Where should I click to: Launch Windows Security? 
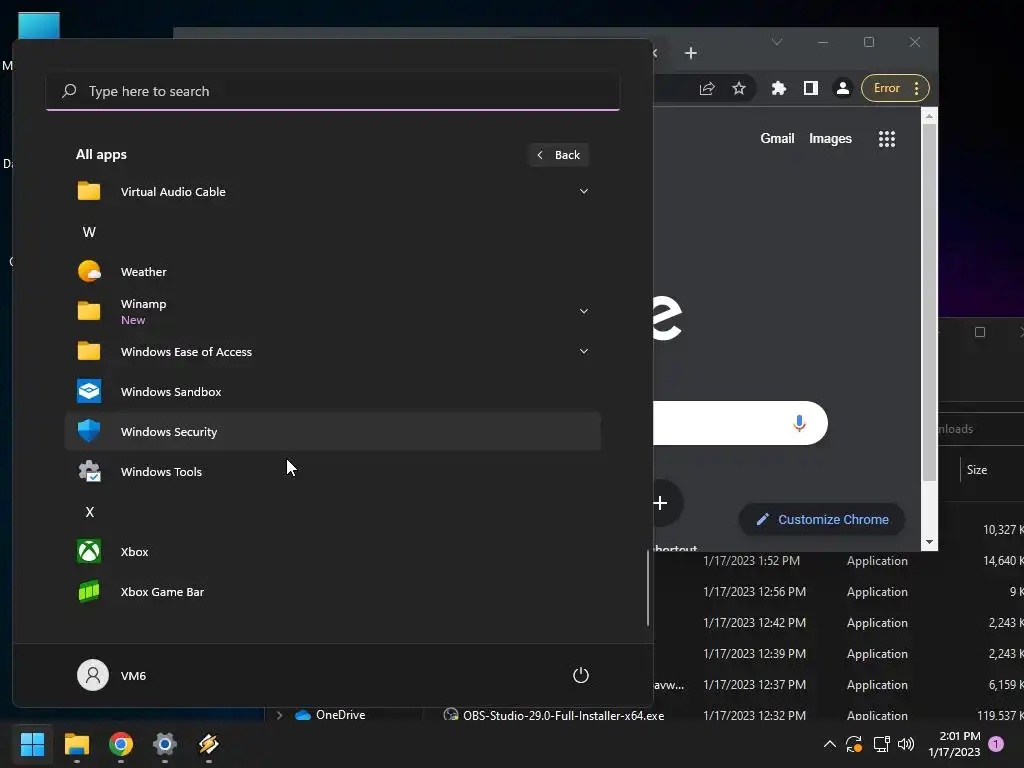point(332,432)
